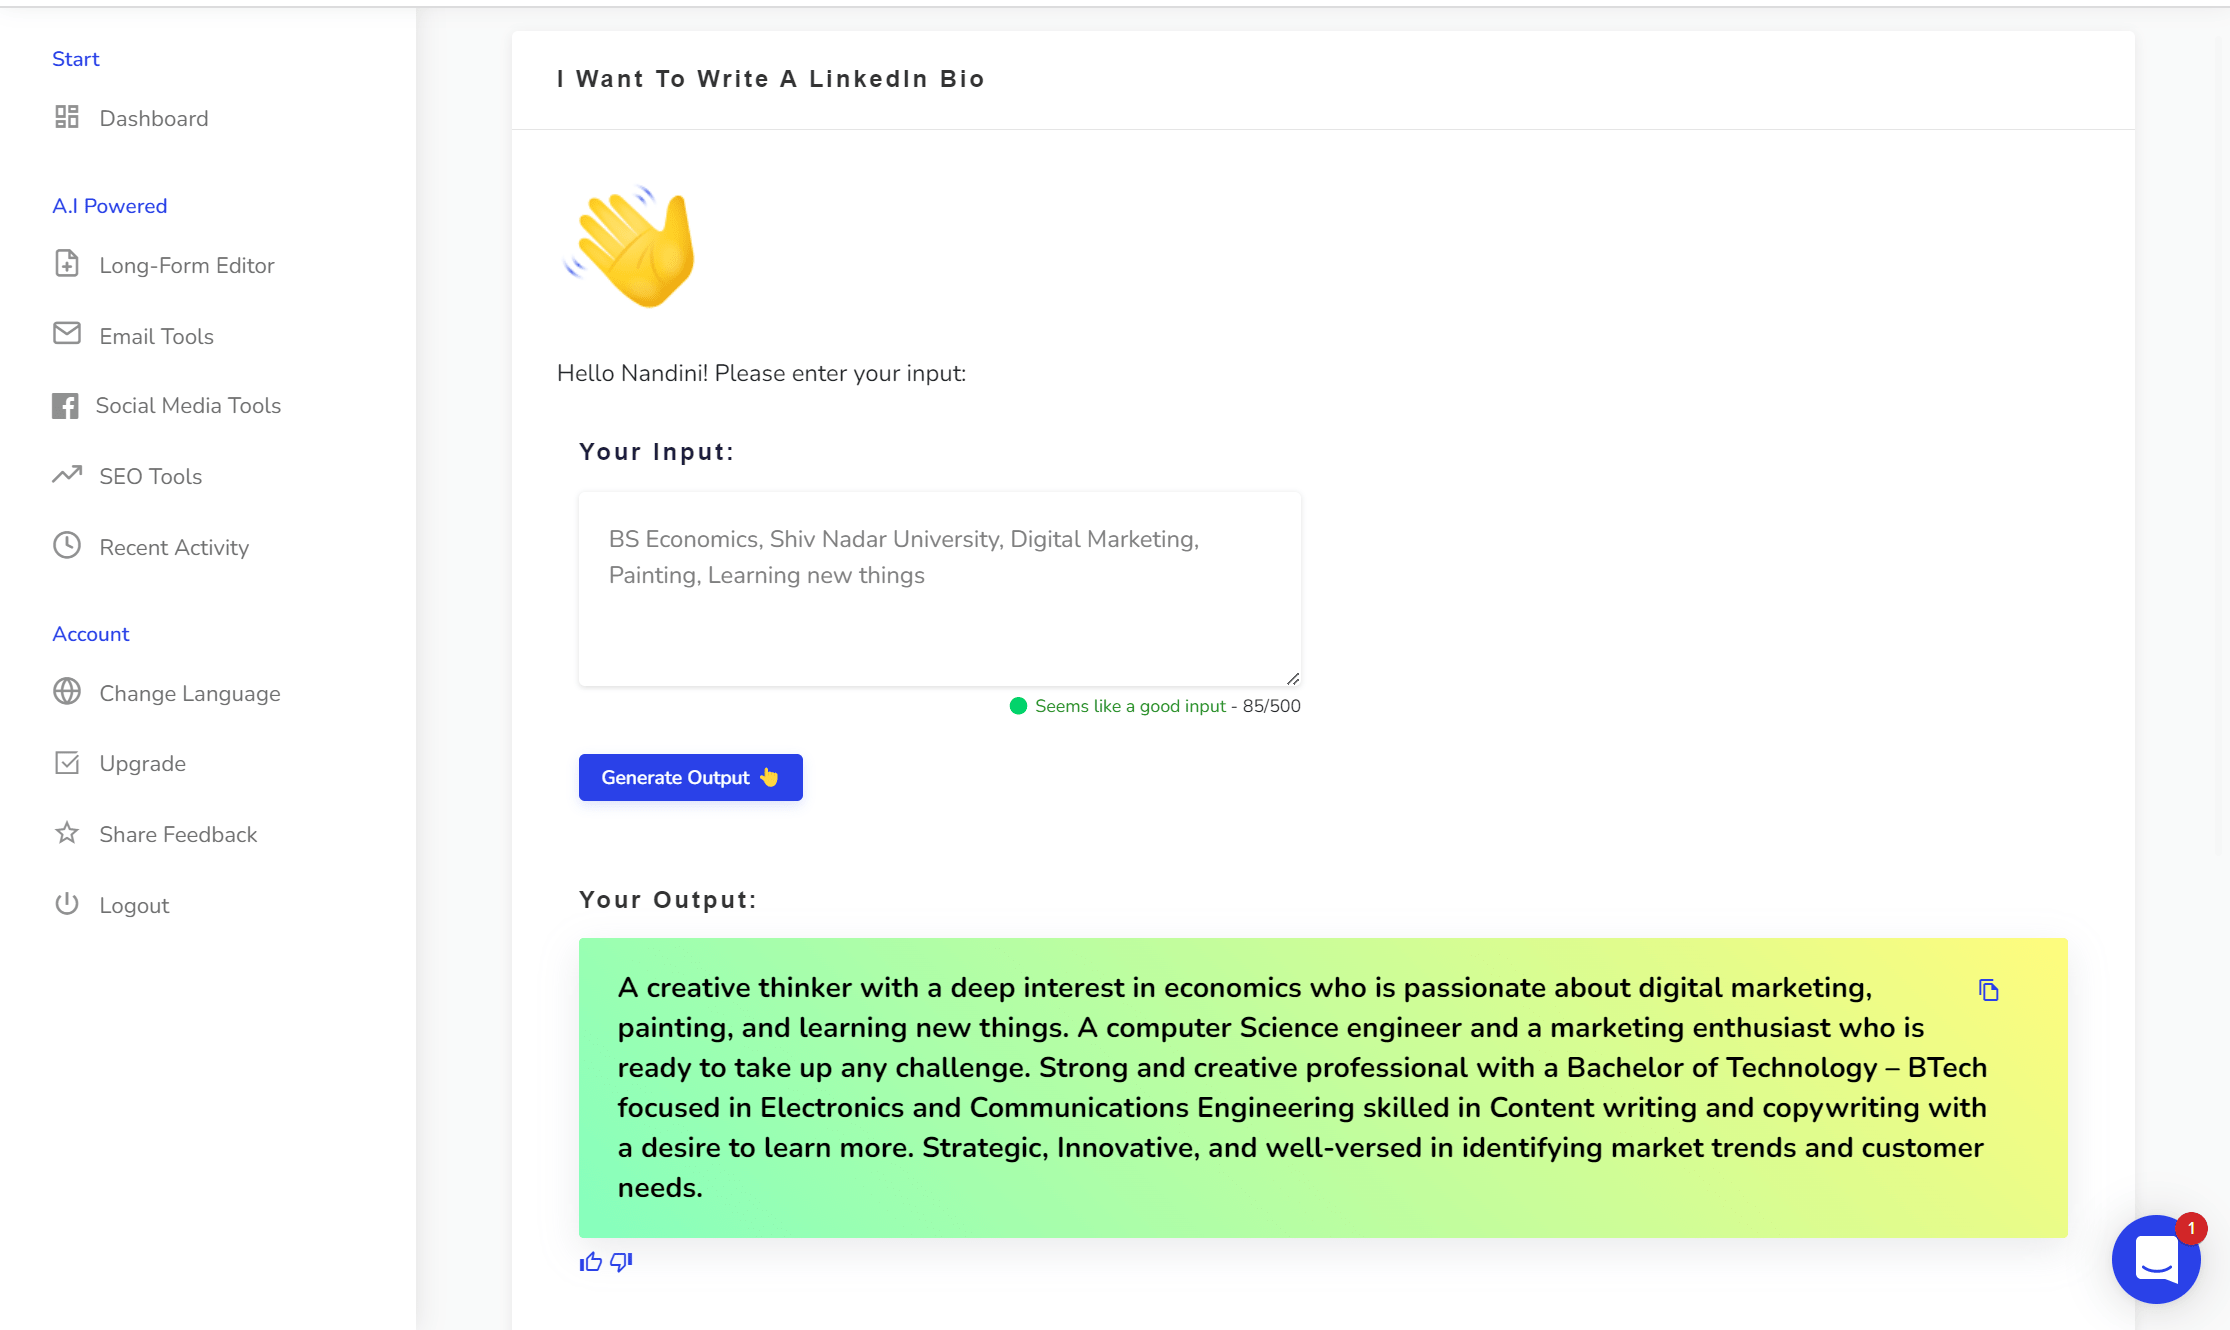Click the SEO Tools trend arrow icon
Screen dimensions: 2230x1330
click(x=67, y=475)
